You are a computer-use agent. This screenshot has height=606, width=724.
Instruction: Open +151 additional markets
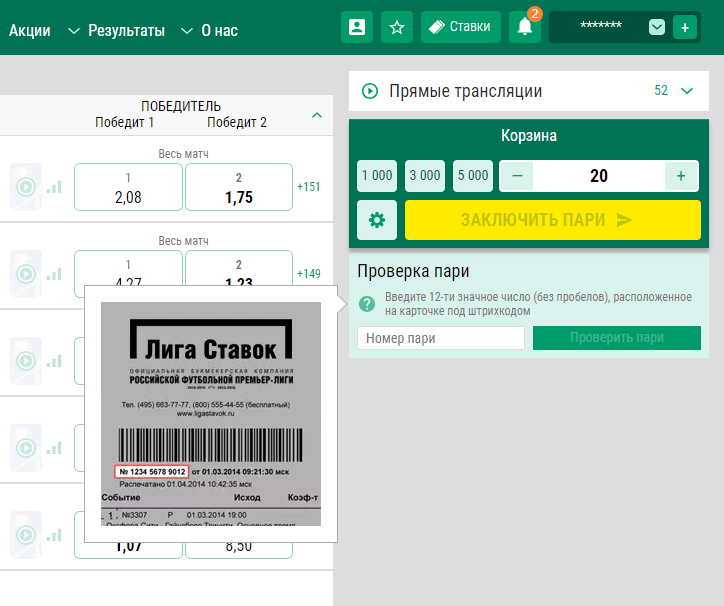(x=308, y=187)
